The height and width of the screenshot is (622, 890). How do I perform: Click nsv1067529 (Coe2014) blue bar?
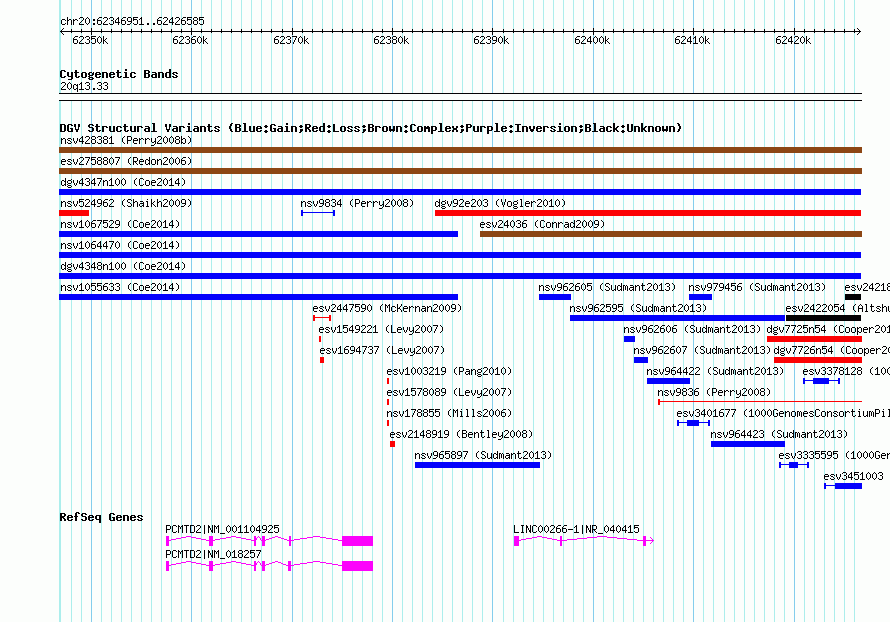click(x=258, y=234)
